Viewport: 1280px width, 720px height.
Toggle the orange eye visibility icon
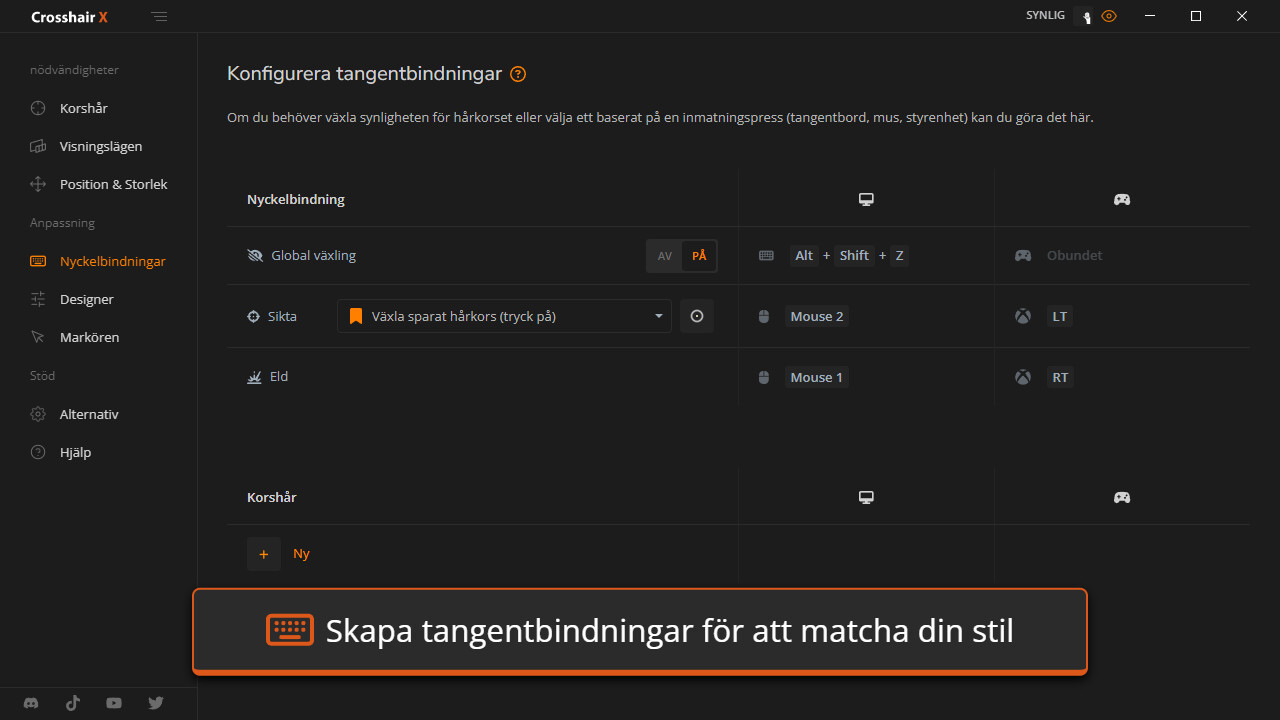point(1109,16)
